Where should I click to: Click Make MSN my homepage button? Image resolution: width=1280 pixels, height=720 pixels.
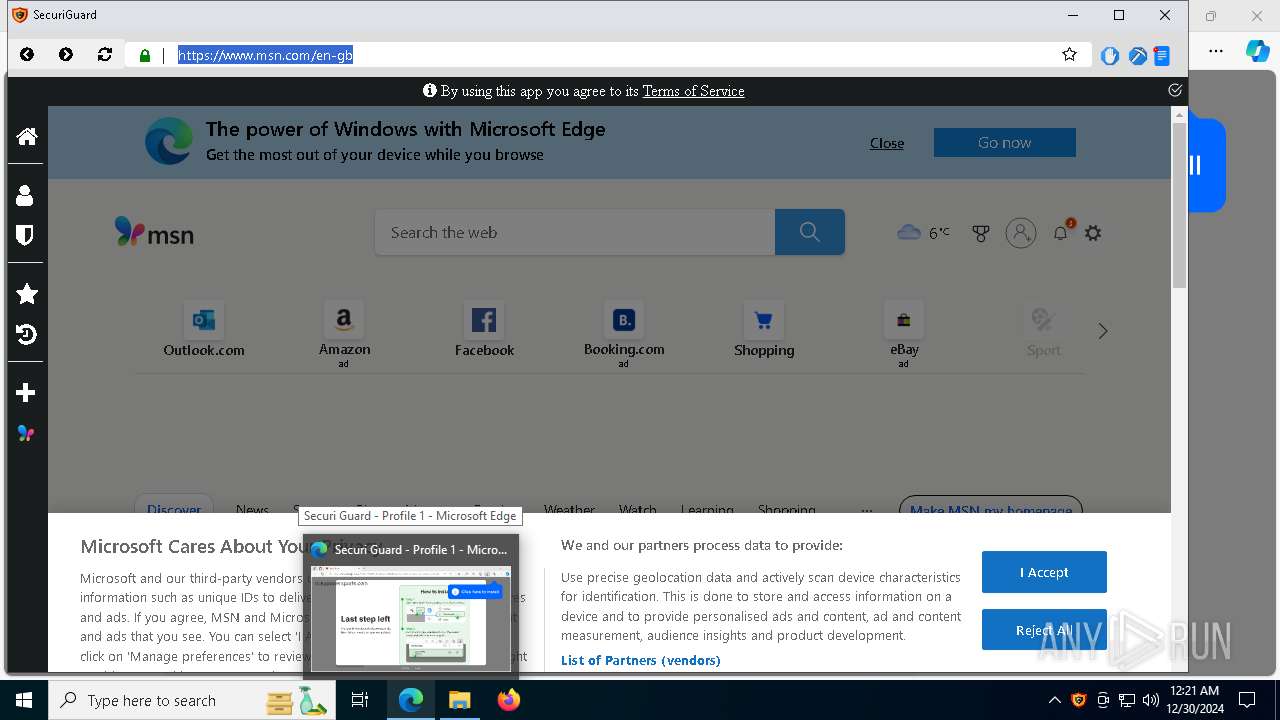click(991, 509)
